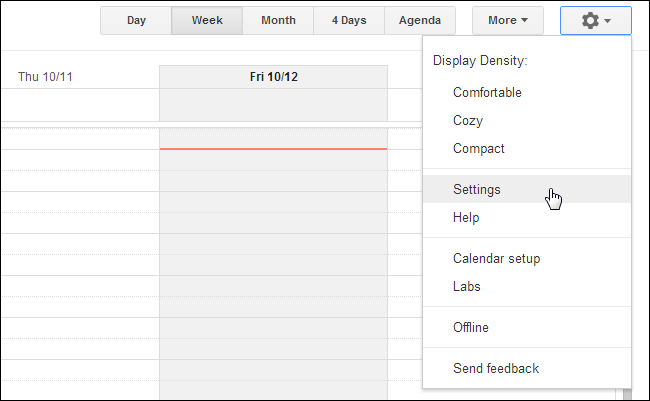Screen dimensions: 650x401
Task: Switch to Week view
Action: 207,20
